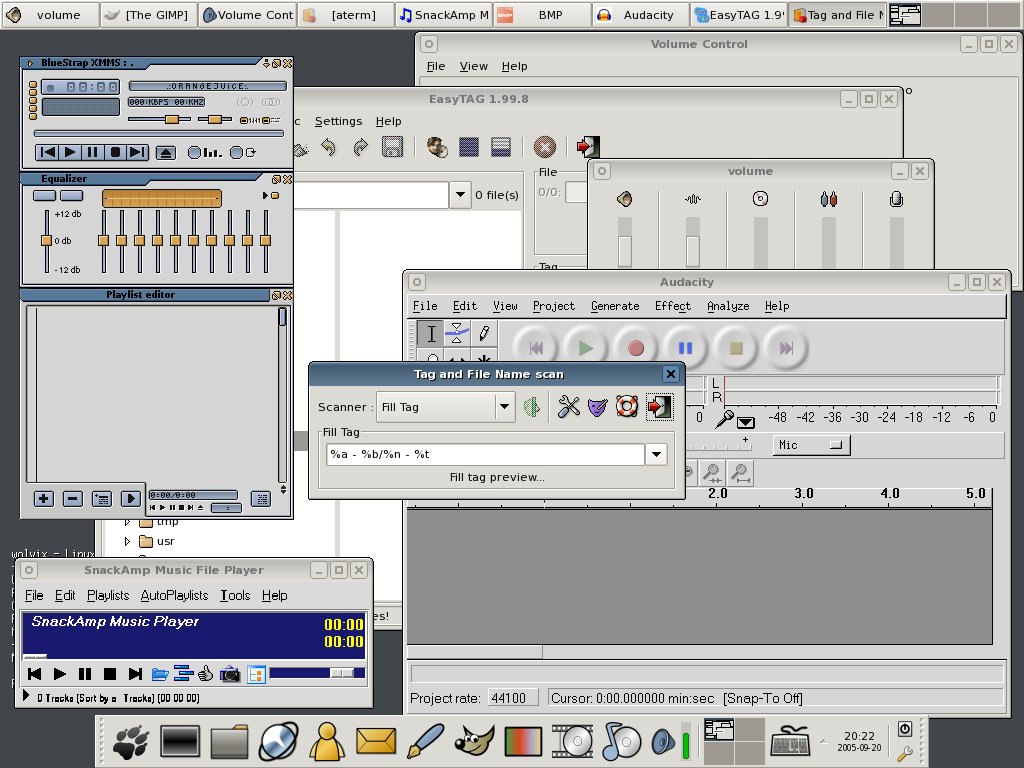Viewport: 1024px width, 768px height.
Task: Adjust the SnackAmp volume slider
Action: pyautogui.click(x=317, y=673)
